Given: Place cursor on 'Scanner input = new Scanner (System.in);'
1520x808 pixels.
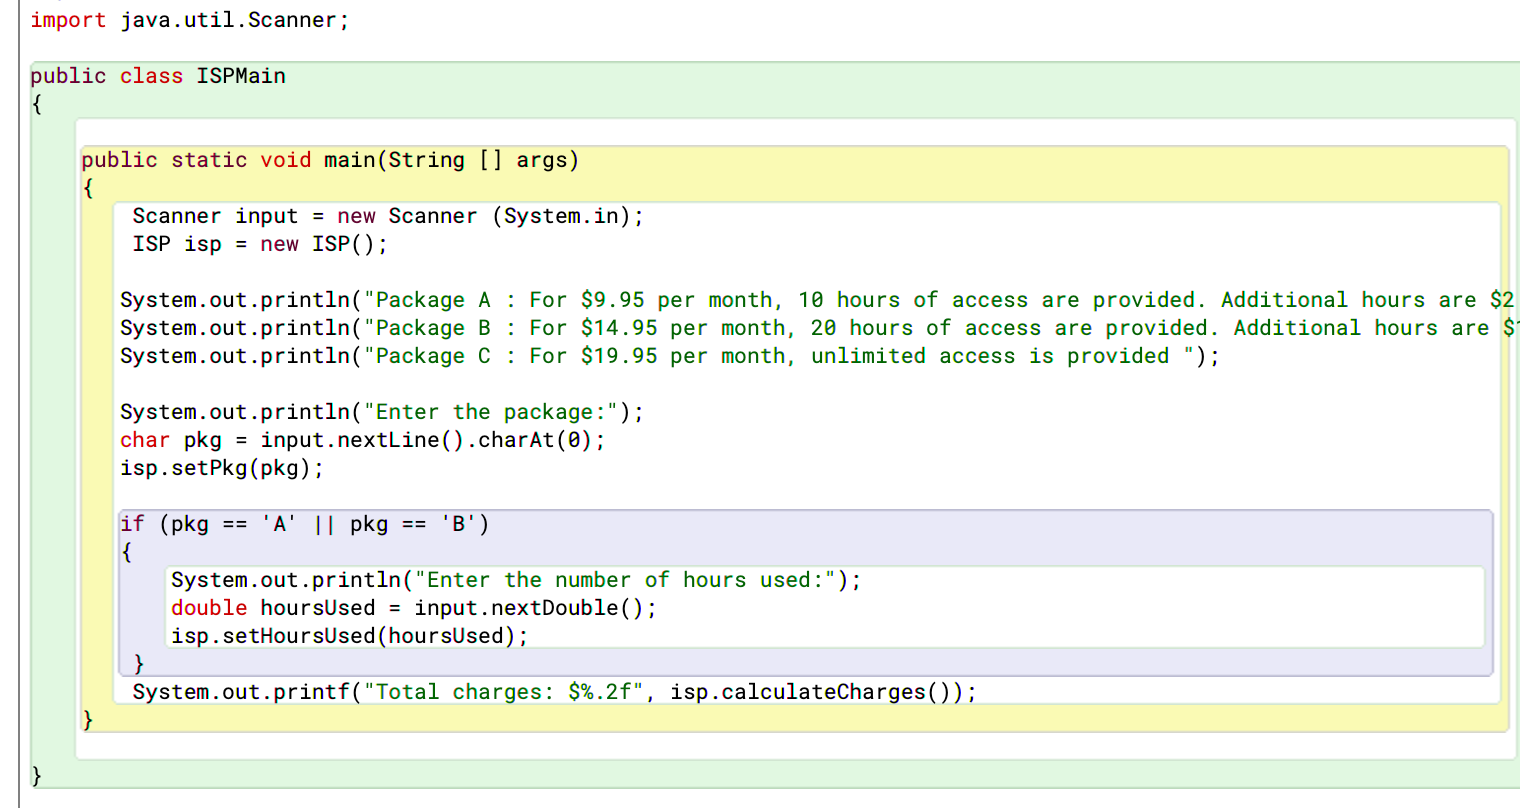Looking at the screenshot, I should coord(388,216).
